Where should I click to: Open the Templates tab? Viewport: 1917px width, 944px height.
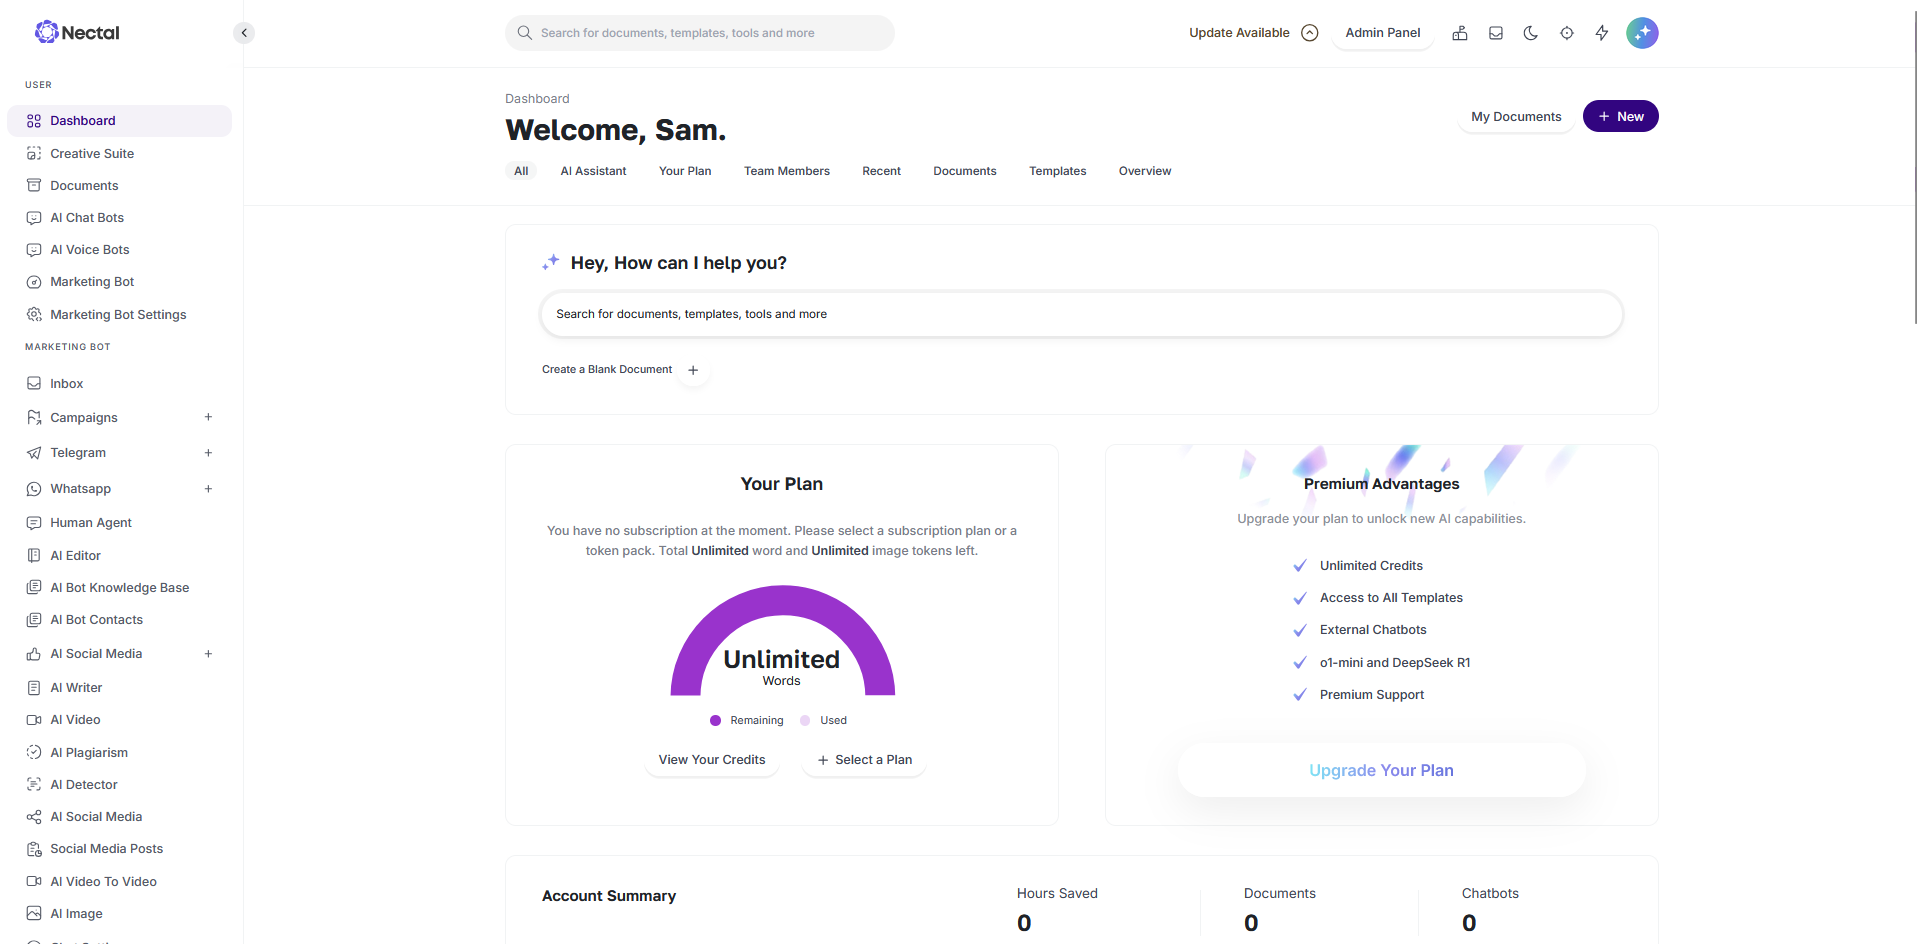click(1057, 171)
